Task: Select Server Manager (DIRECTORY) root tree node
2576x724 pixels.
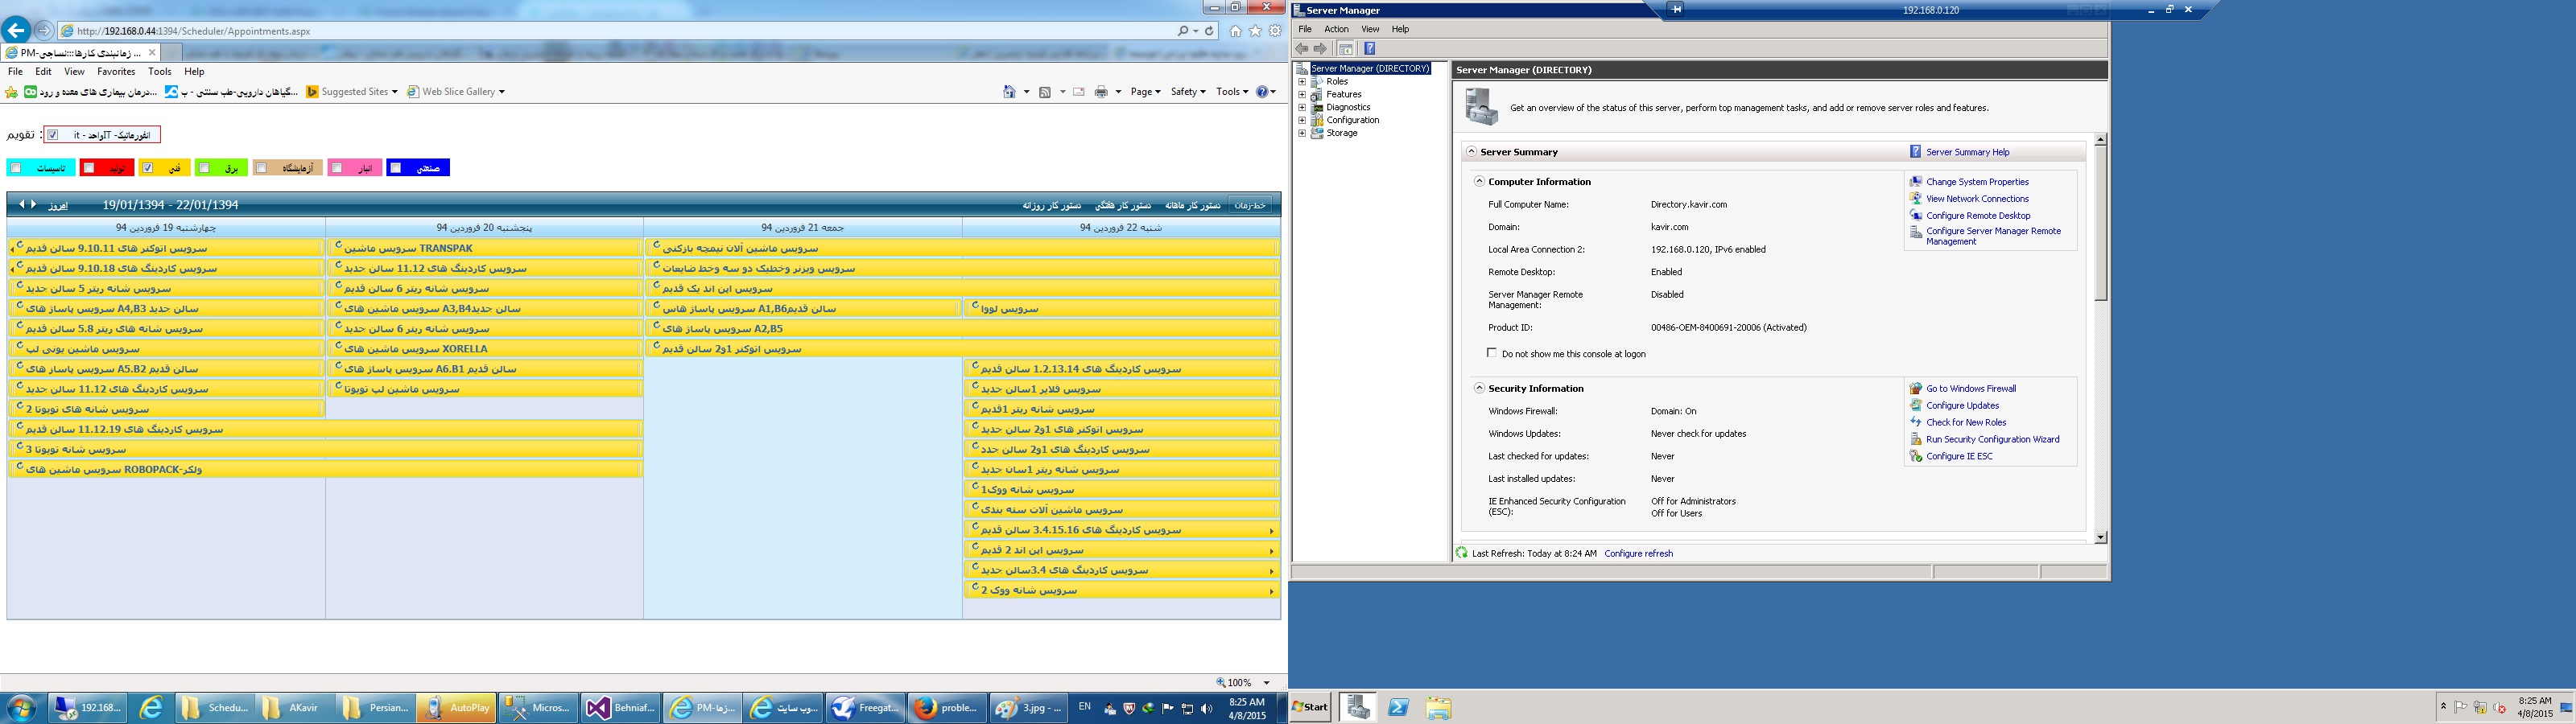Action: click(1370, 69)
